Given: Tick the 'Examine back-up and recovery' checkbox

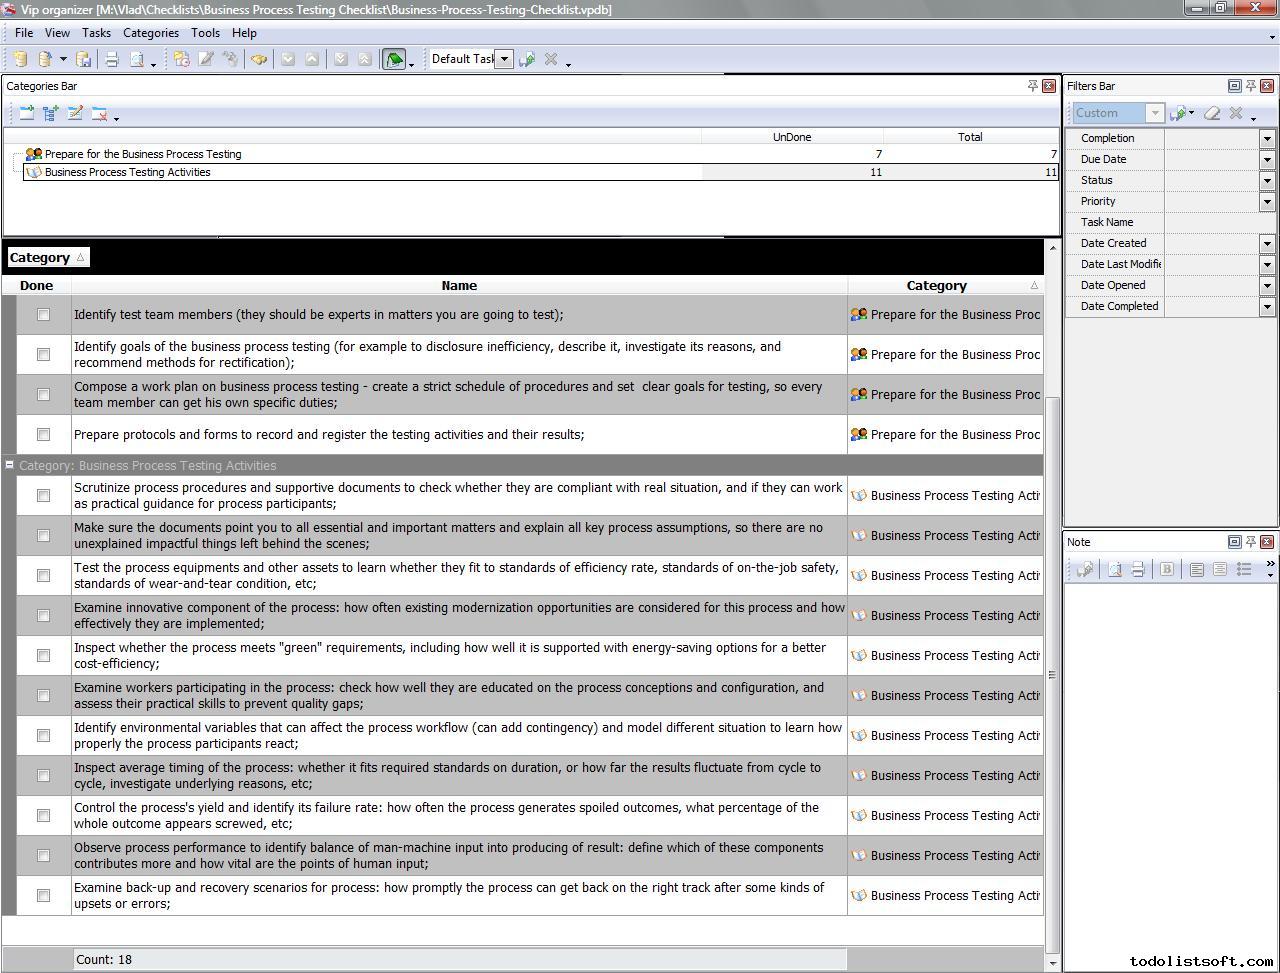Looking at the screenshot, I should 43,896.
